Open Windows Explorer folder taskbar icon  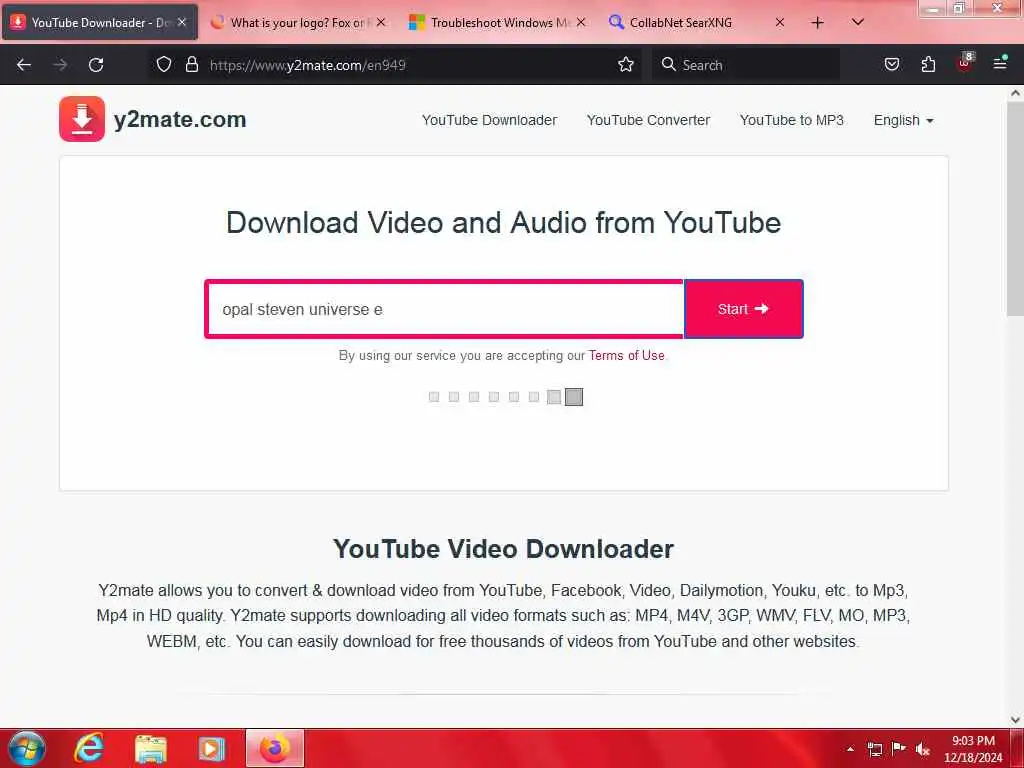click(x=151, y=749)
